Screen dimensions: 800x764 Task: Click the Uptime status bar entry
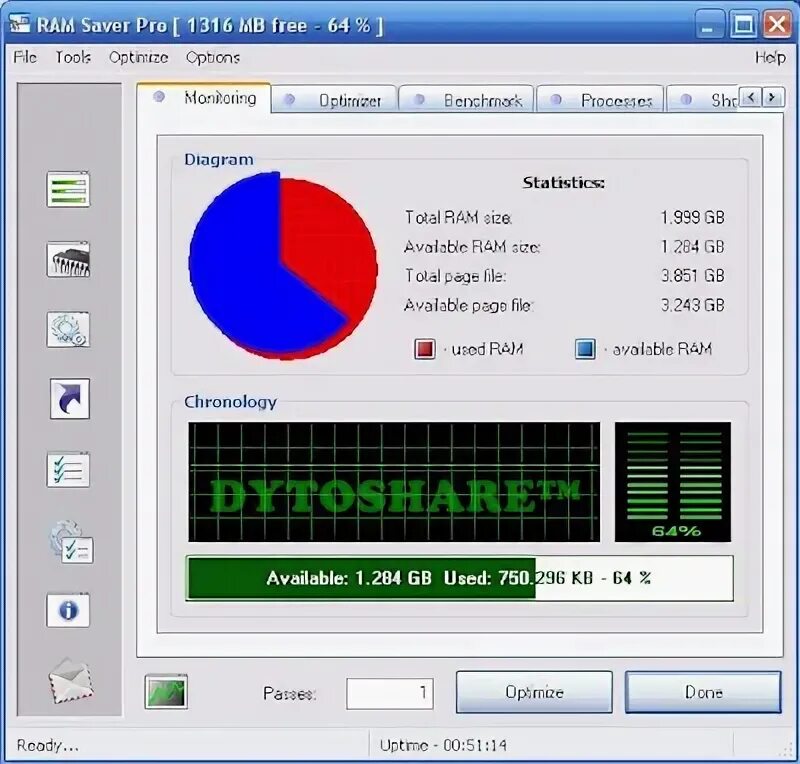click(443, 745)
